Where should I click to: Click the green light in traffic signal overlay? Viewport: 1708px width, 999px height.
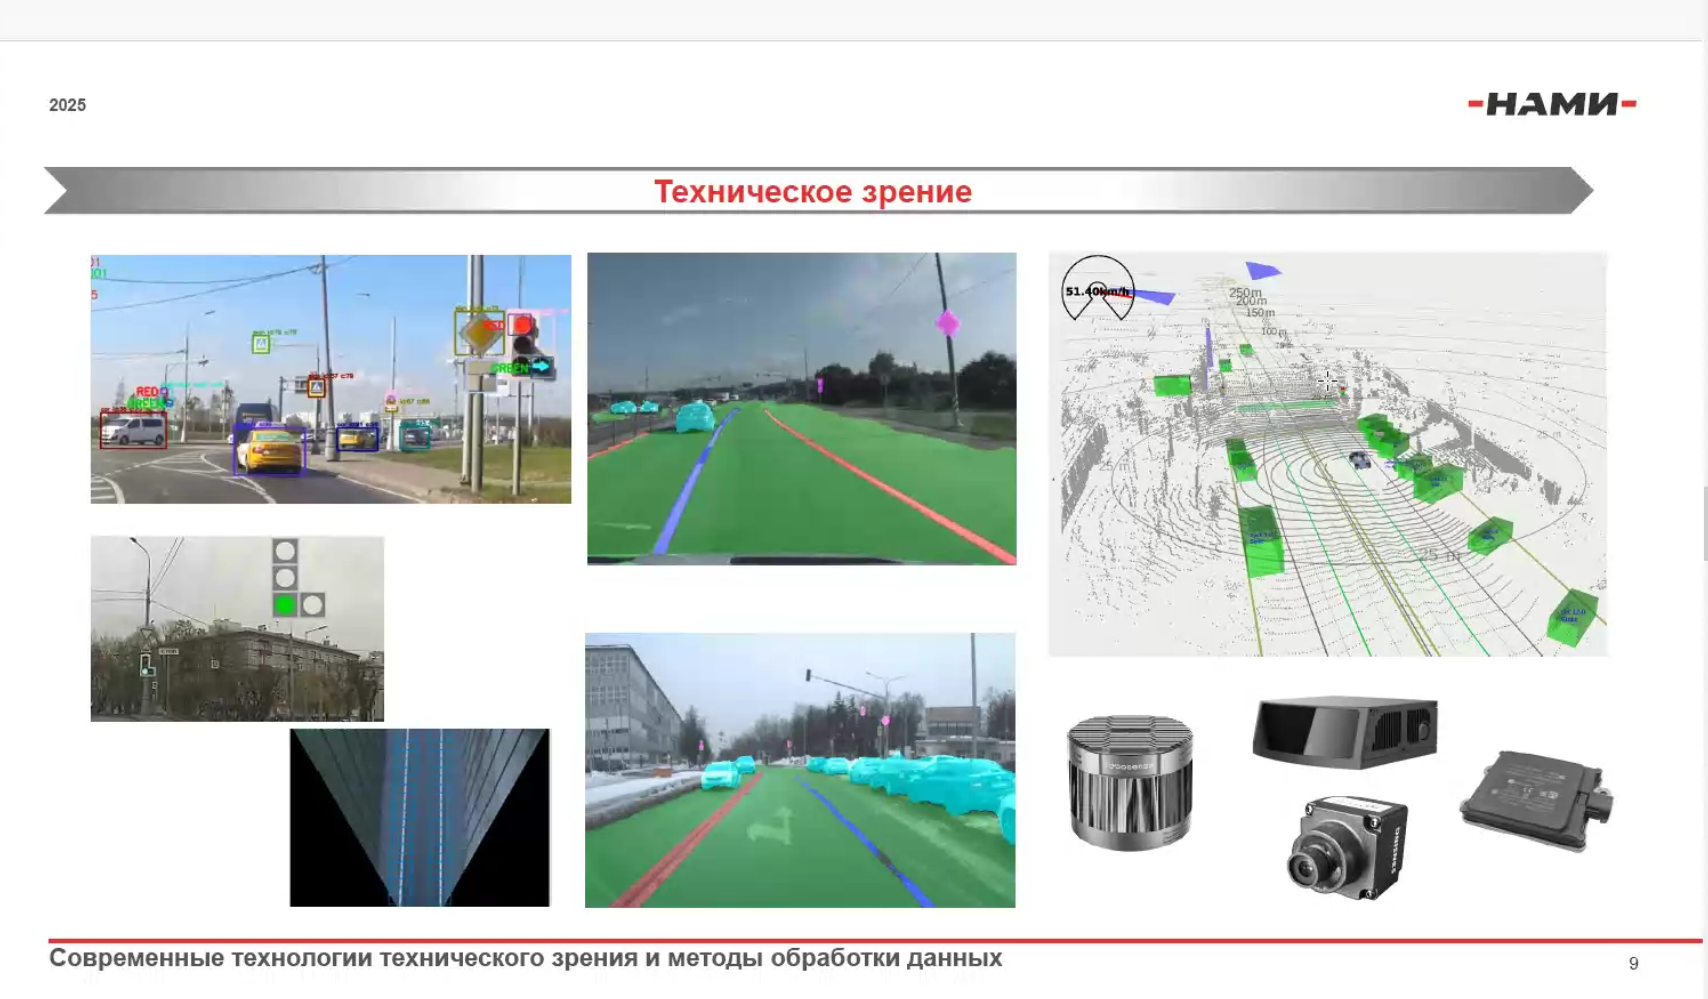[285, 604]
